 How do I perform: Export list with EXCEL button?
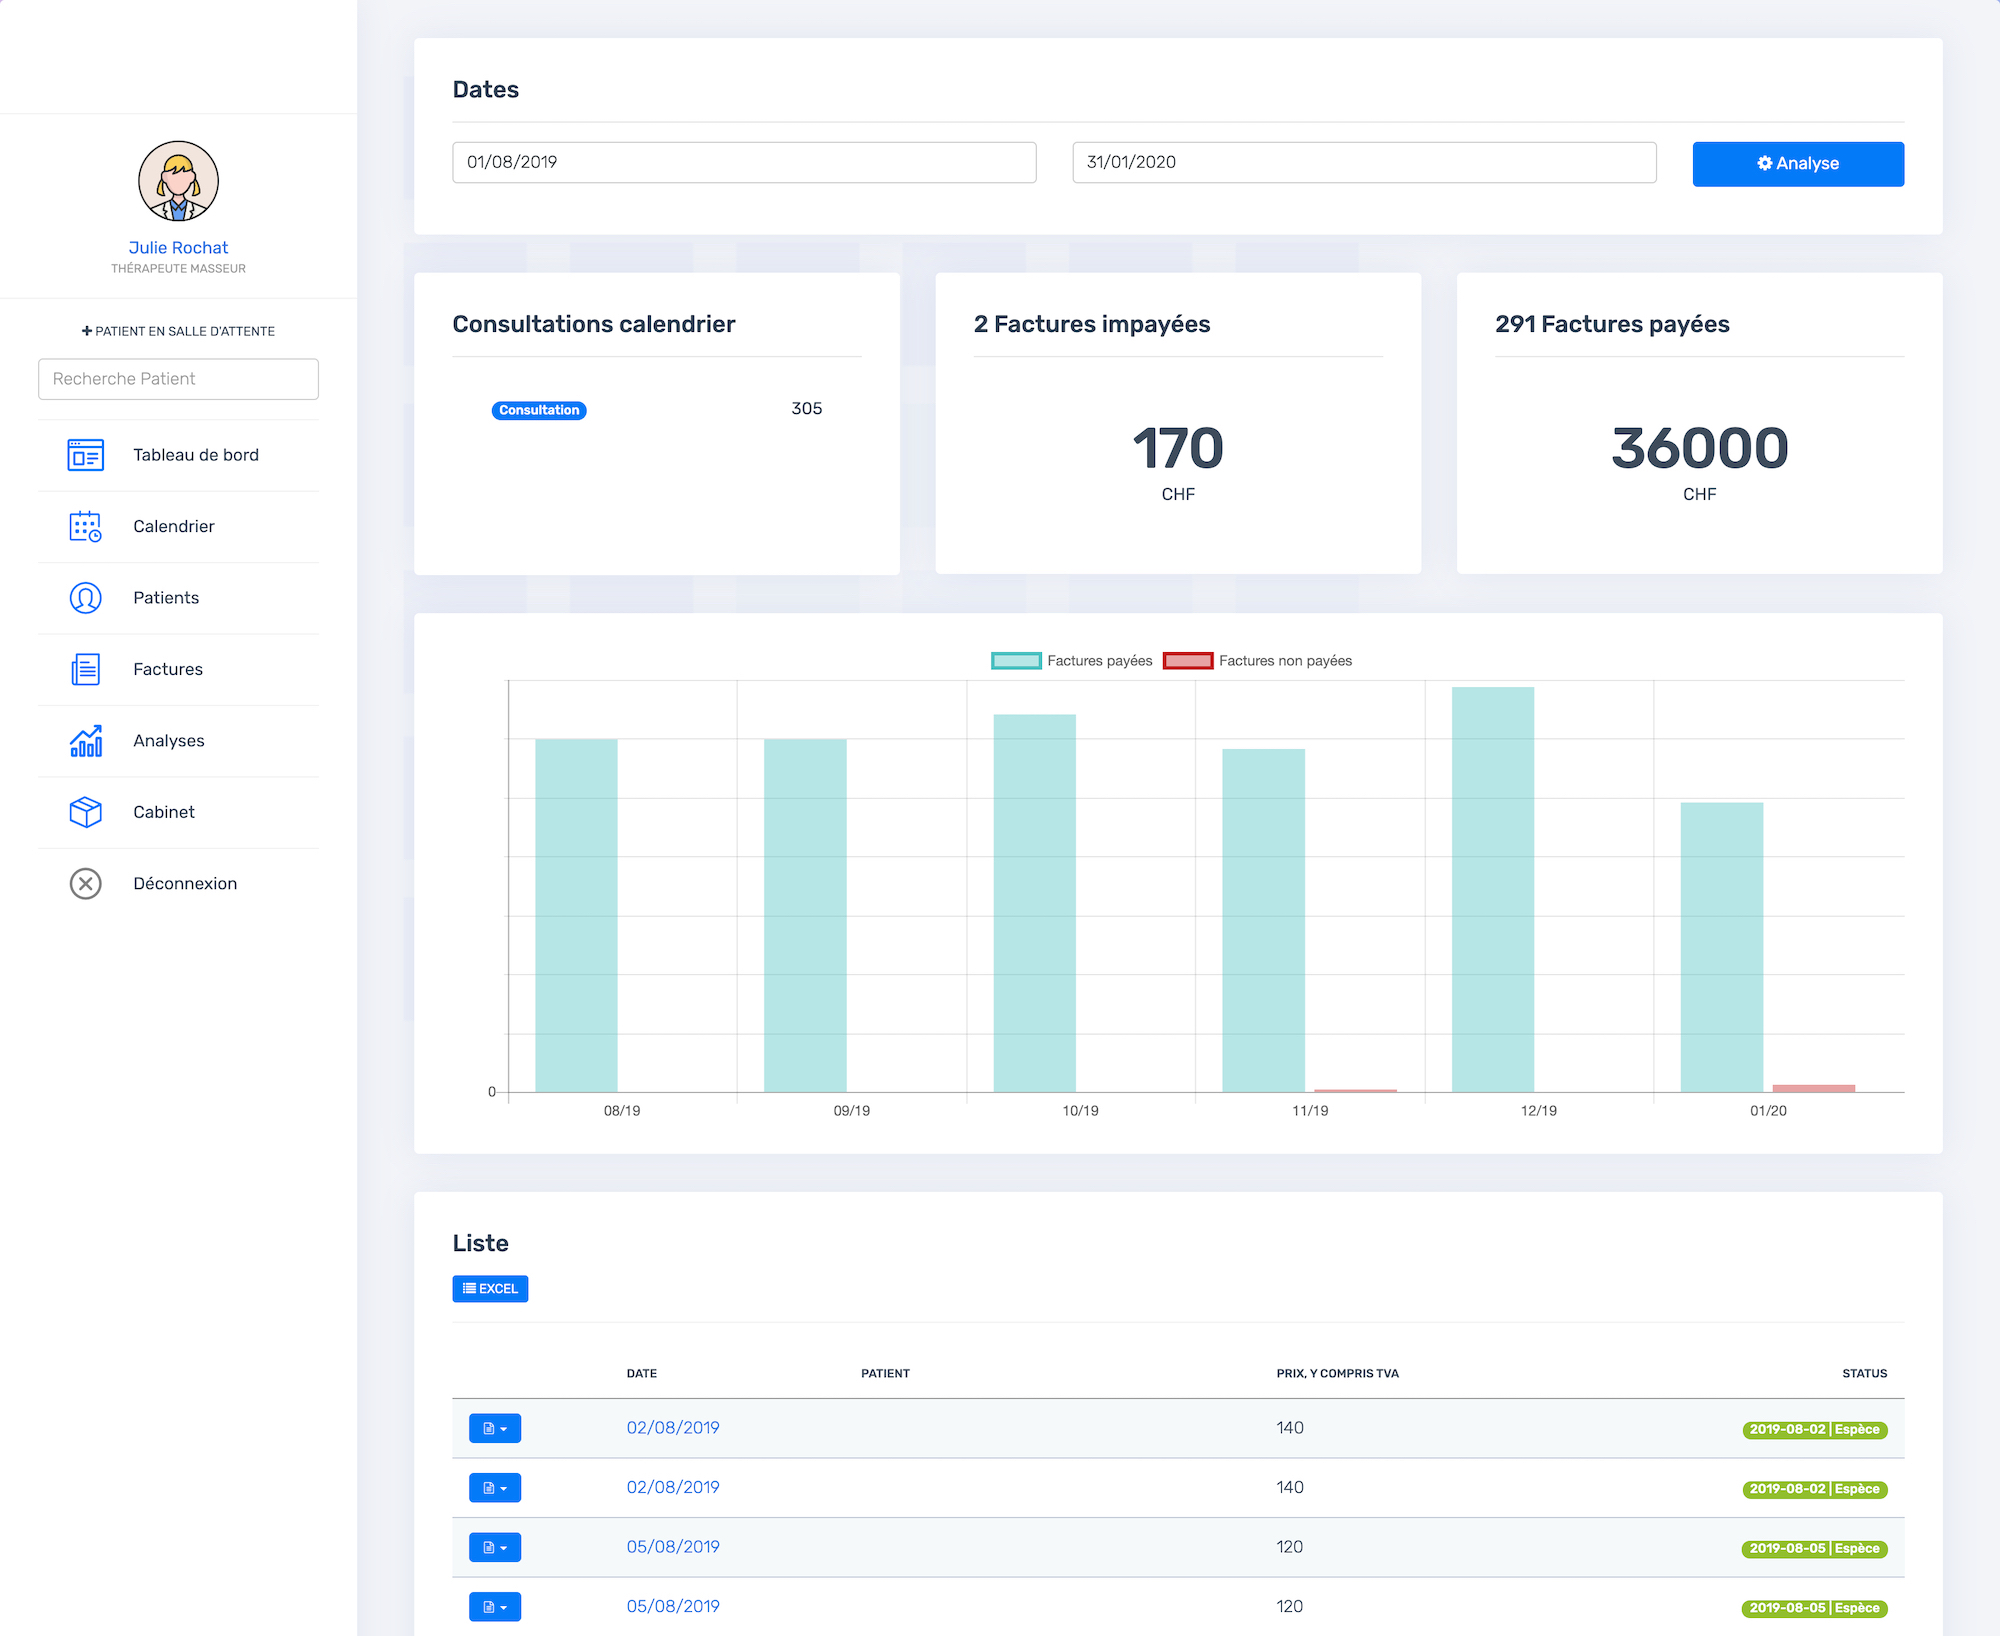pyautogui.click(x=490, y=1289)
